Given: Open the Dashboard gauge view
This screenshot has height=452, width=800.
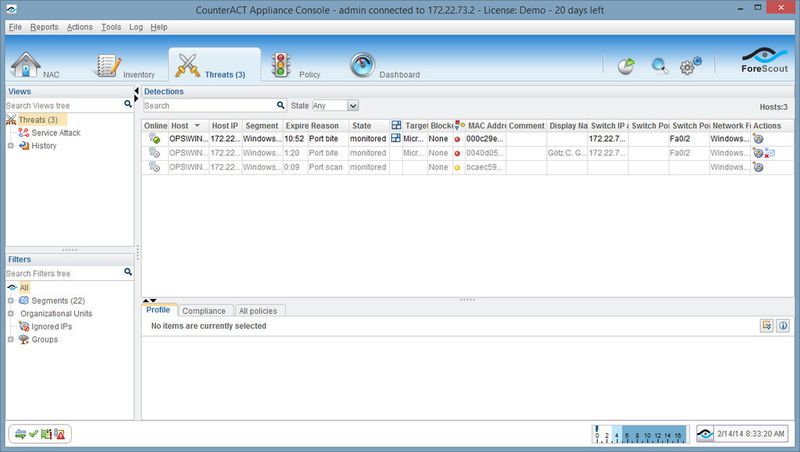Looking at the screenshot, I should [385, 66].
